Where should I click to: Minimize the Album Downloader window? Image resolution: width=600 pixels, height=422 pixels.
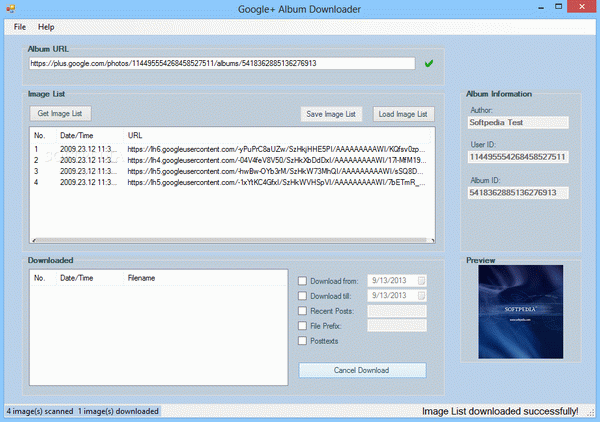(x=541, y=7)
